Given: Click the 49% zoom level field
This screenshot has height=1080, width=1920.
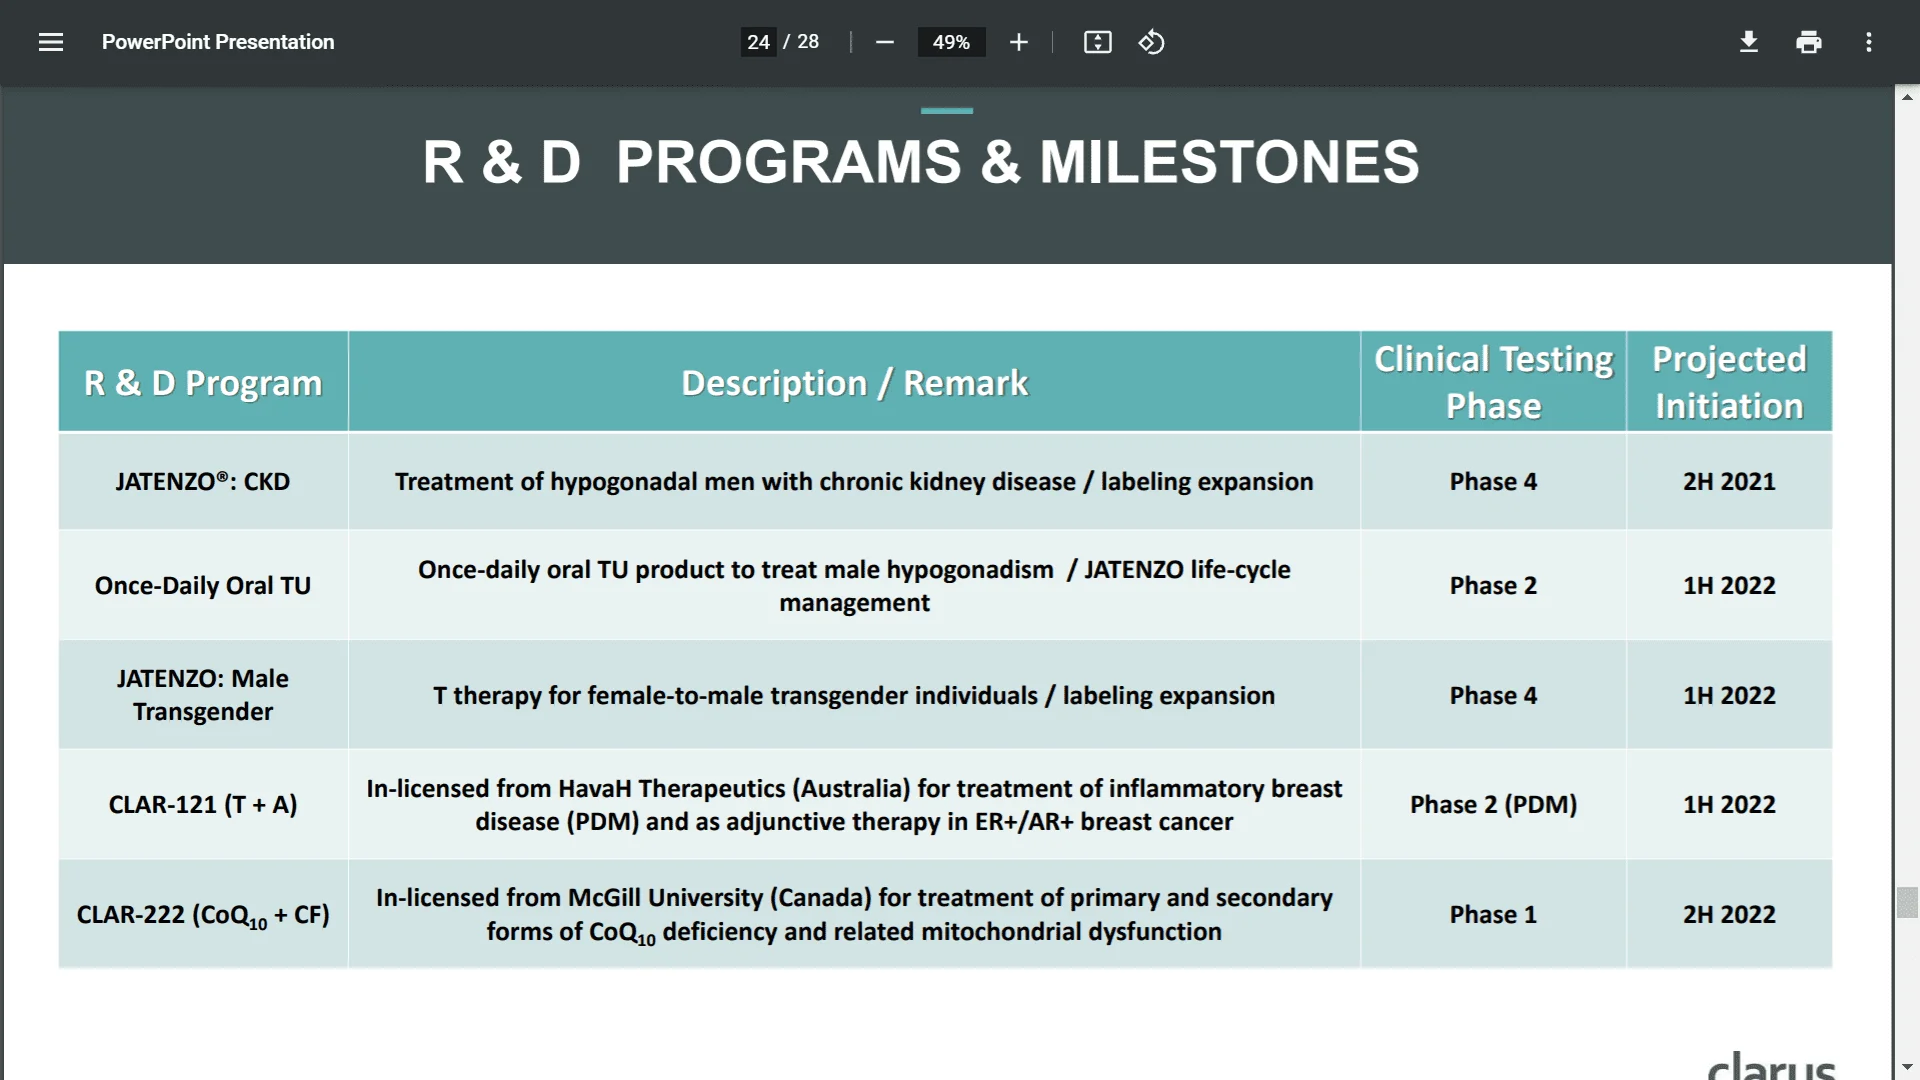Looking at the screenshot, I should click(x=951, y=42).
